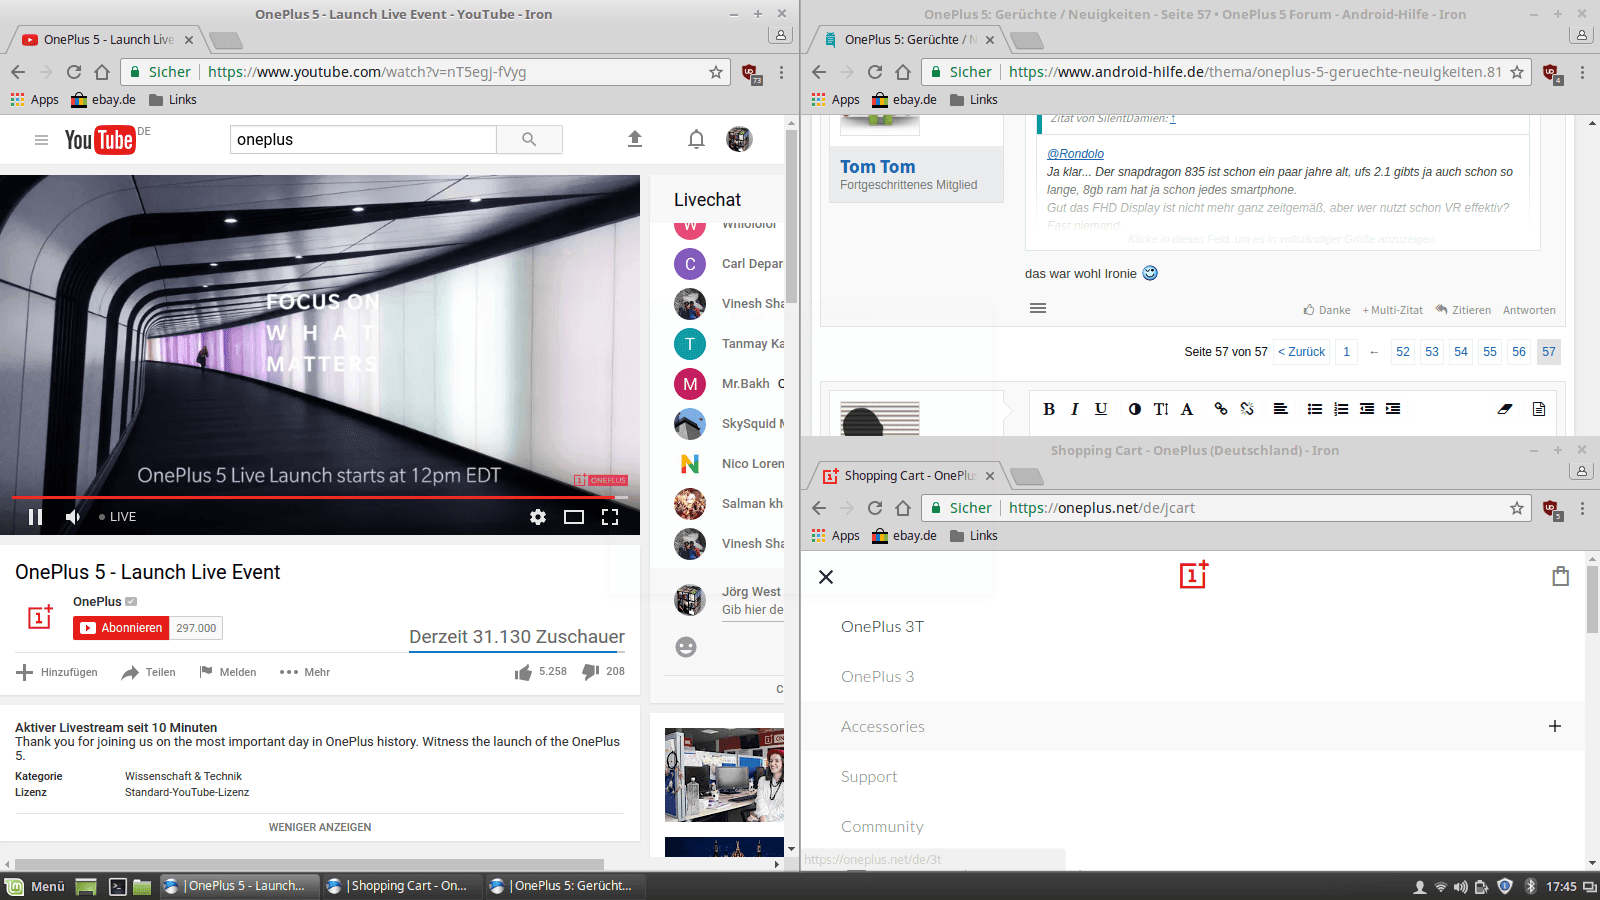Select OnePlus 5: Gerüchte browser tab
The image size is (1600, 900).
tap(908, 40)
